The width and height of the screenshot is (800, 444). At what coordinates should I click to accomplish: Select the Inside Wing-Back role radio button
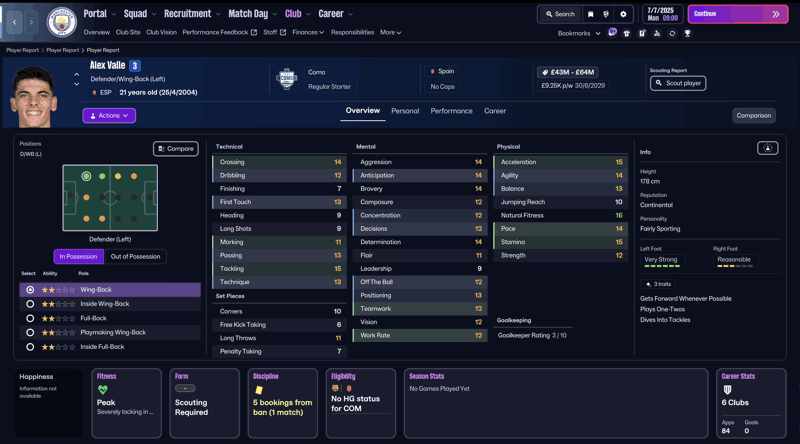pyautogui.click(x=30, y=304)
